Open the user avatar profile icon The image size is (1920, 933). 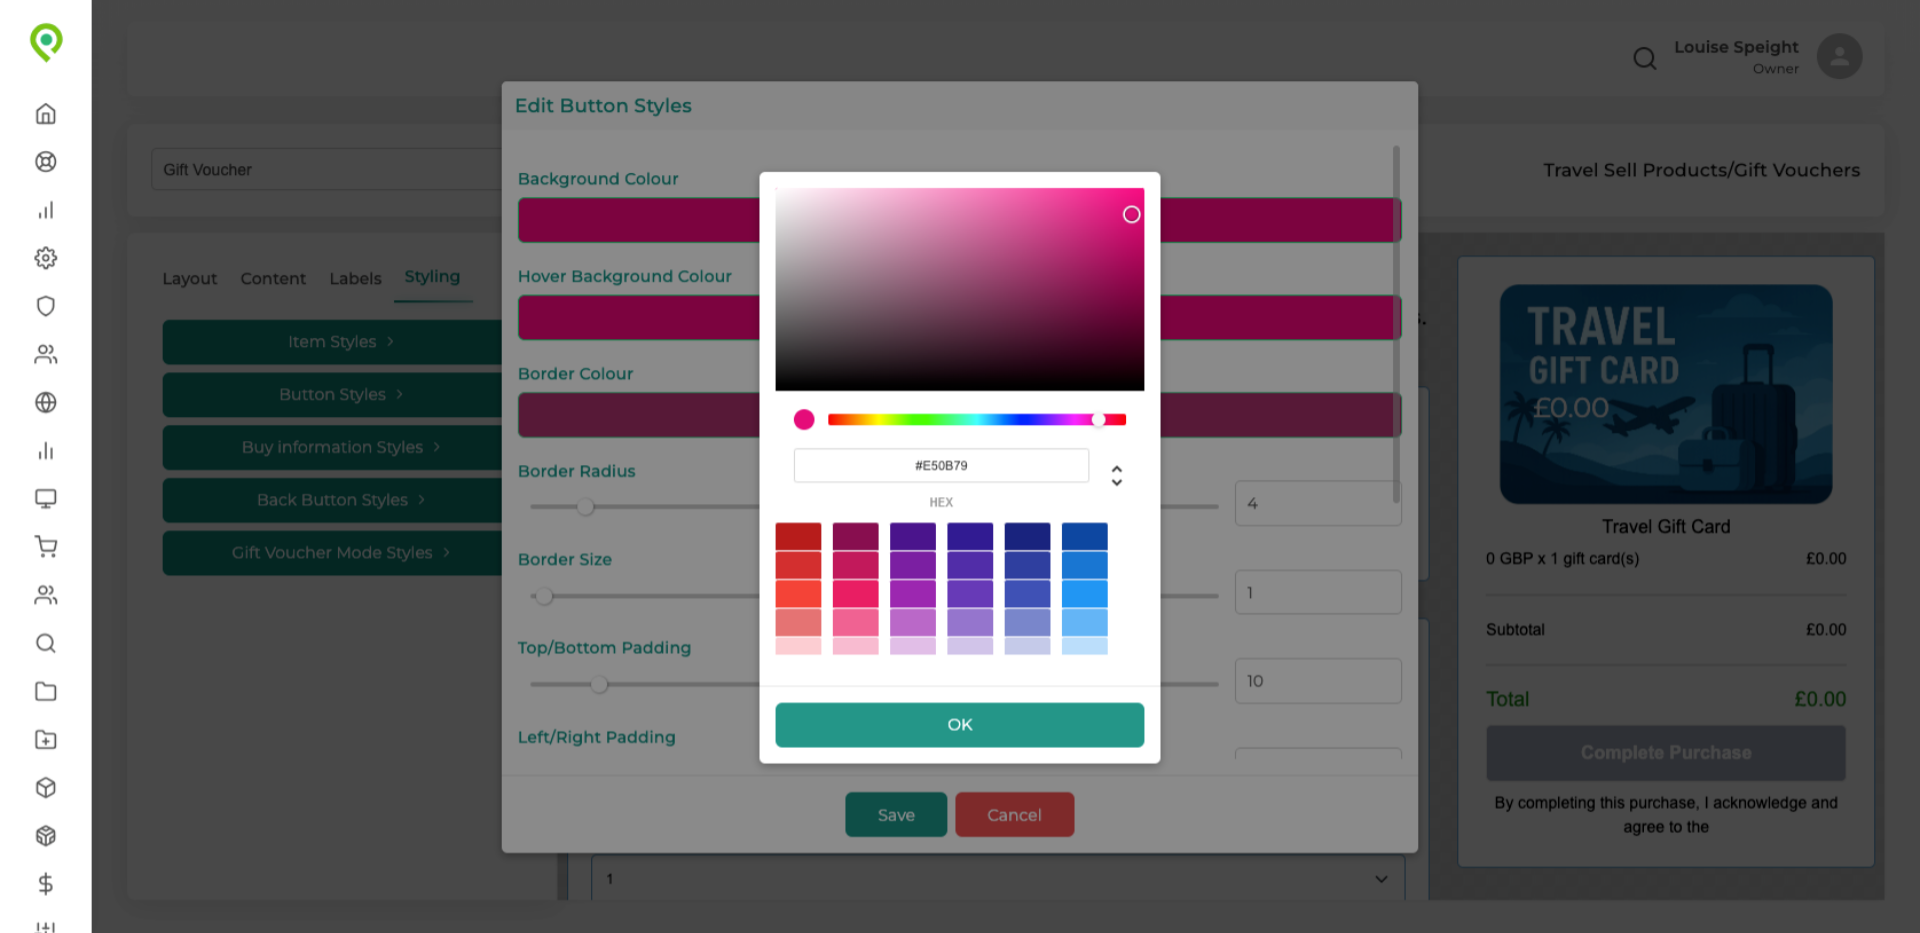[x=1839, y=57]
